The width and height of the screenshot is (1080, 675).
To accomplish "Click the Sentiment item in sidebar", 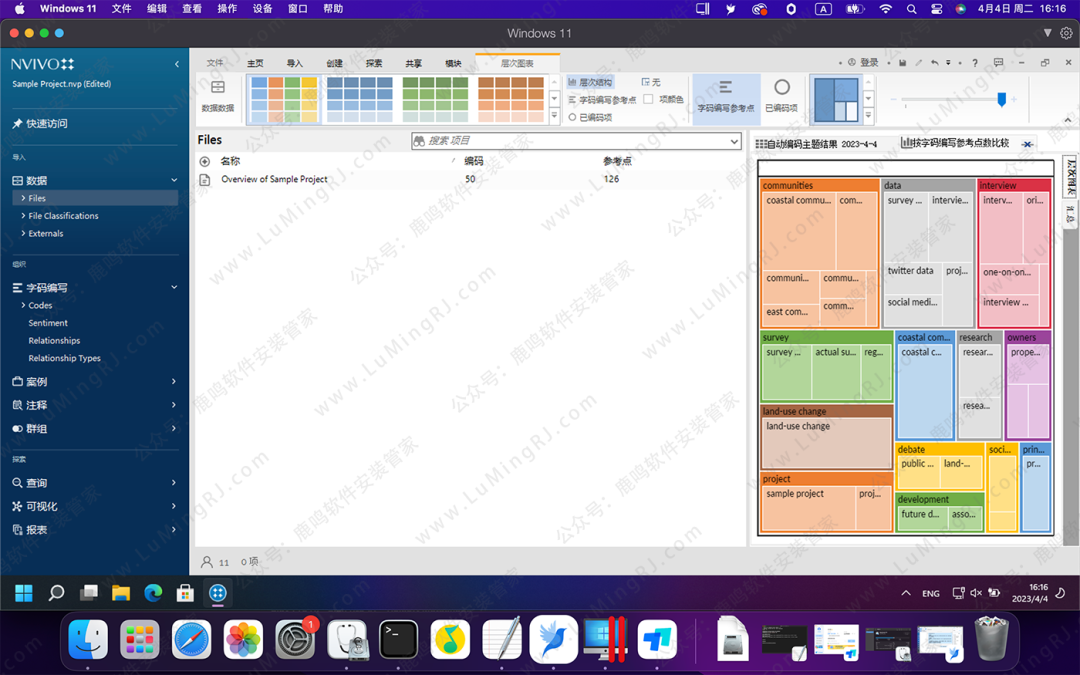I will point(48,323).
